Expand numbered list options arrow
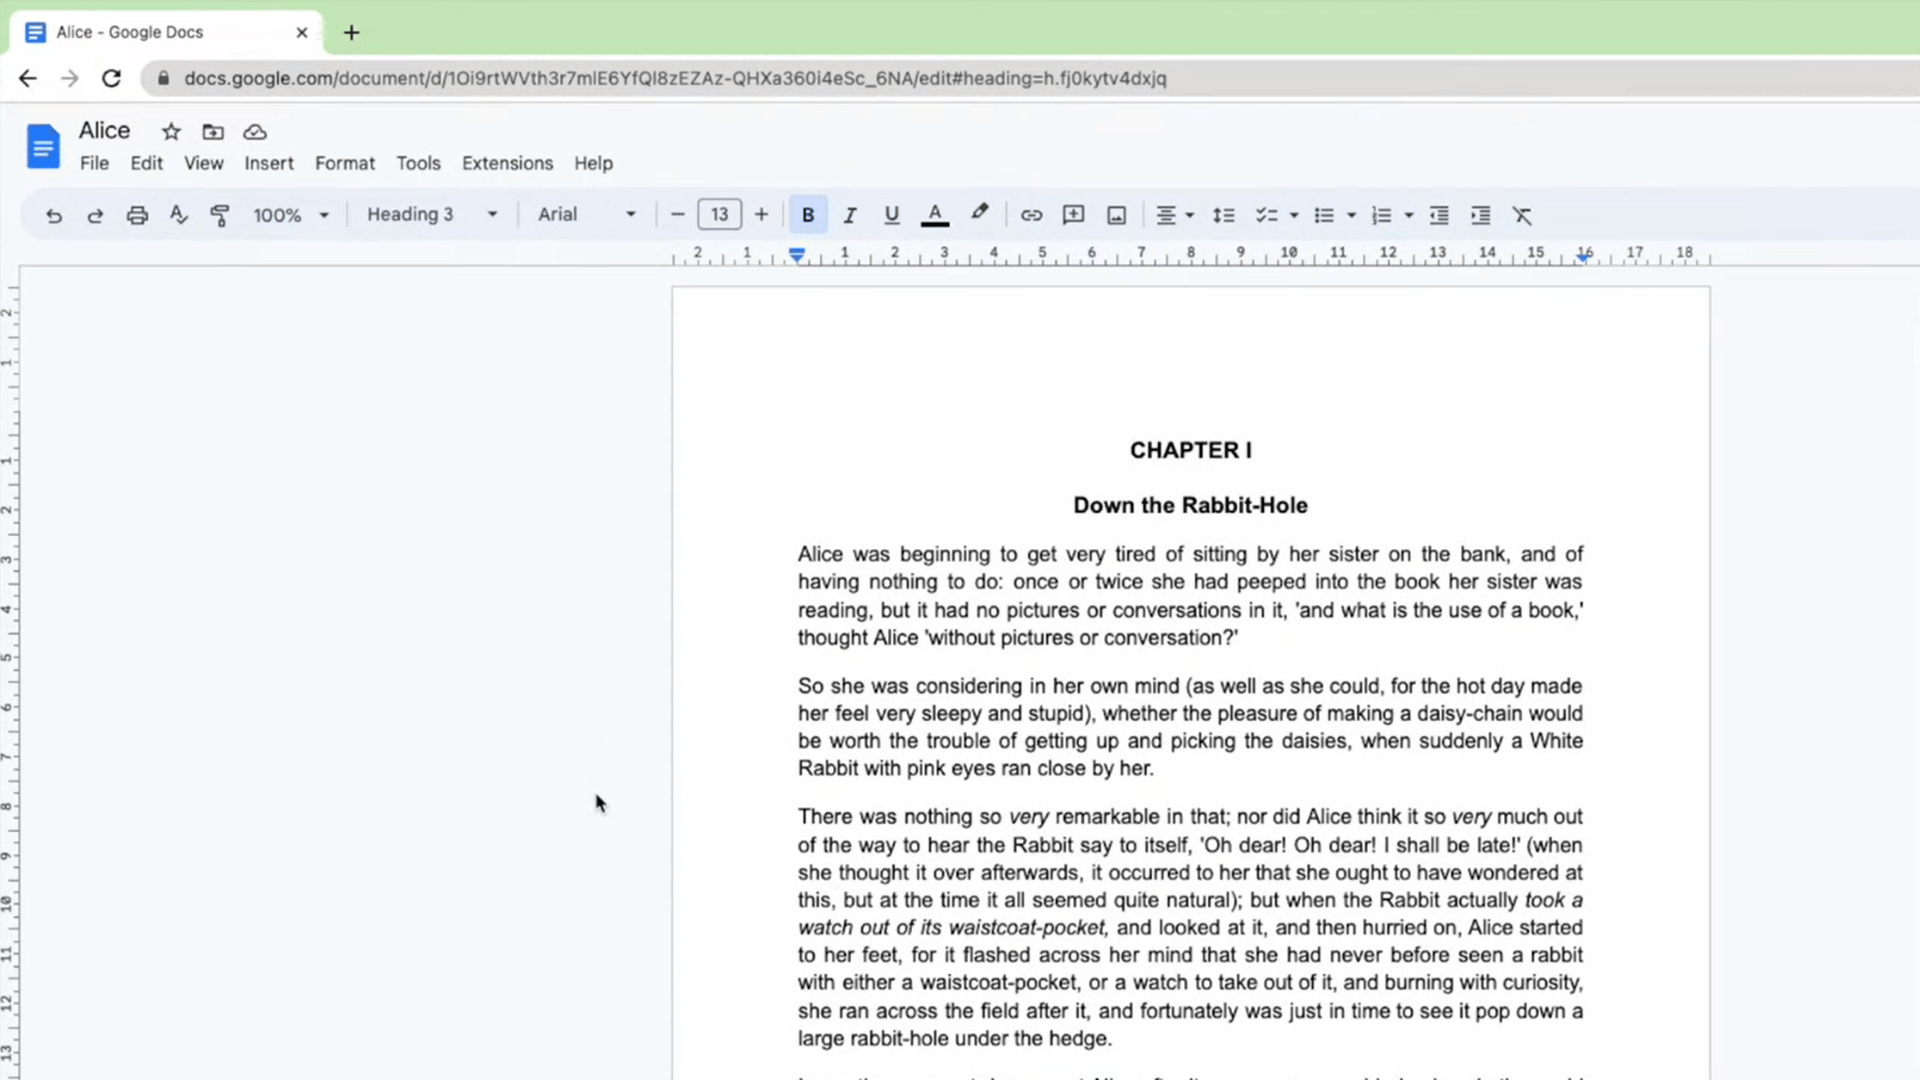1920x1080 pixels. [1408, 215]
